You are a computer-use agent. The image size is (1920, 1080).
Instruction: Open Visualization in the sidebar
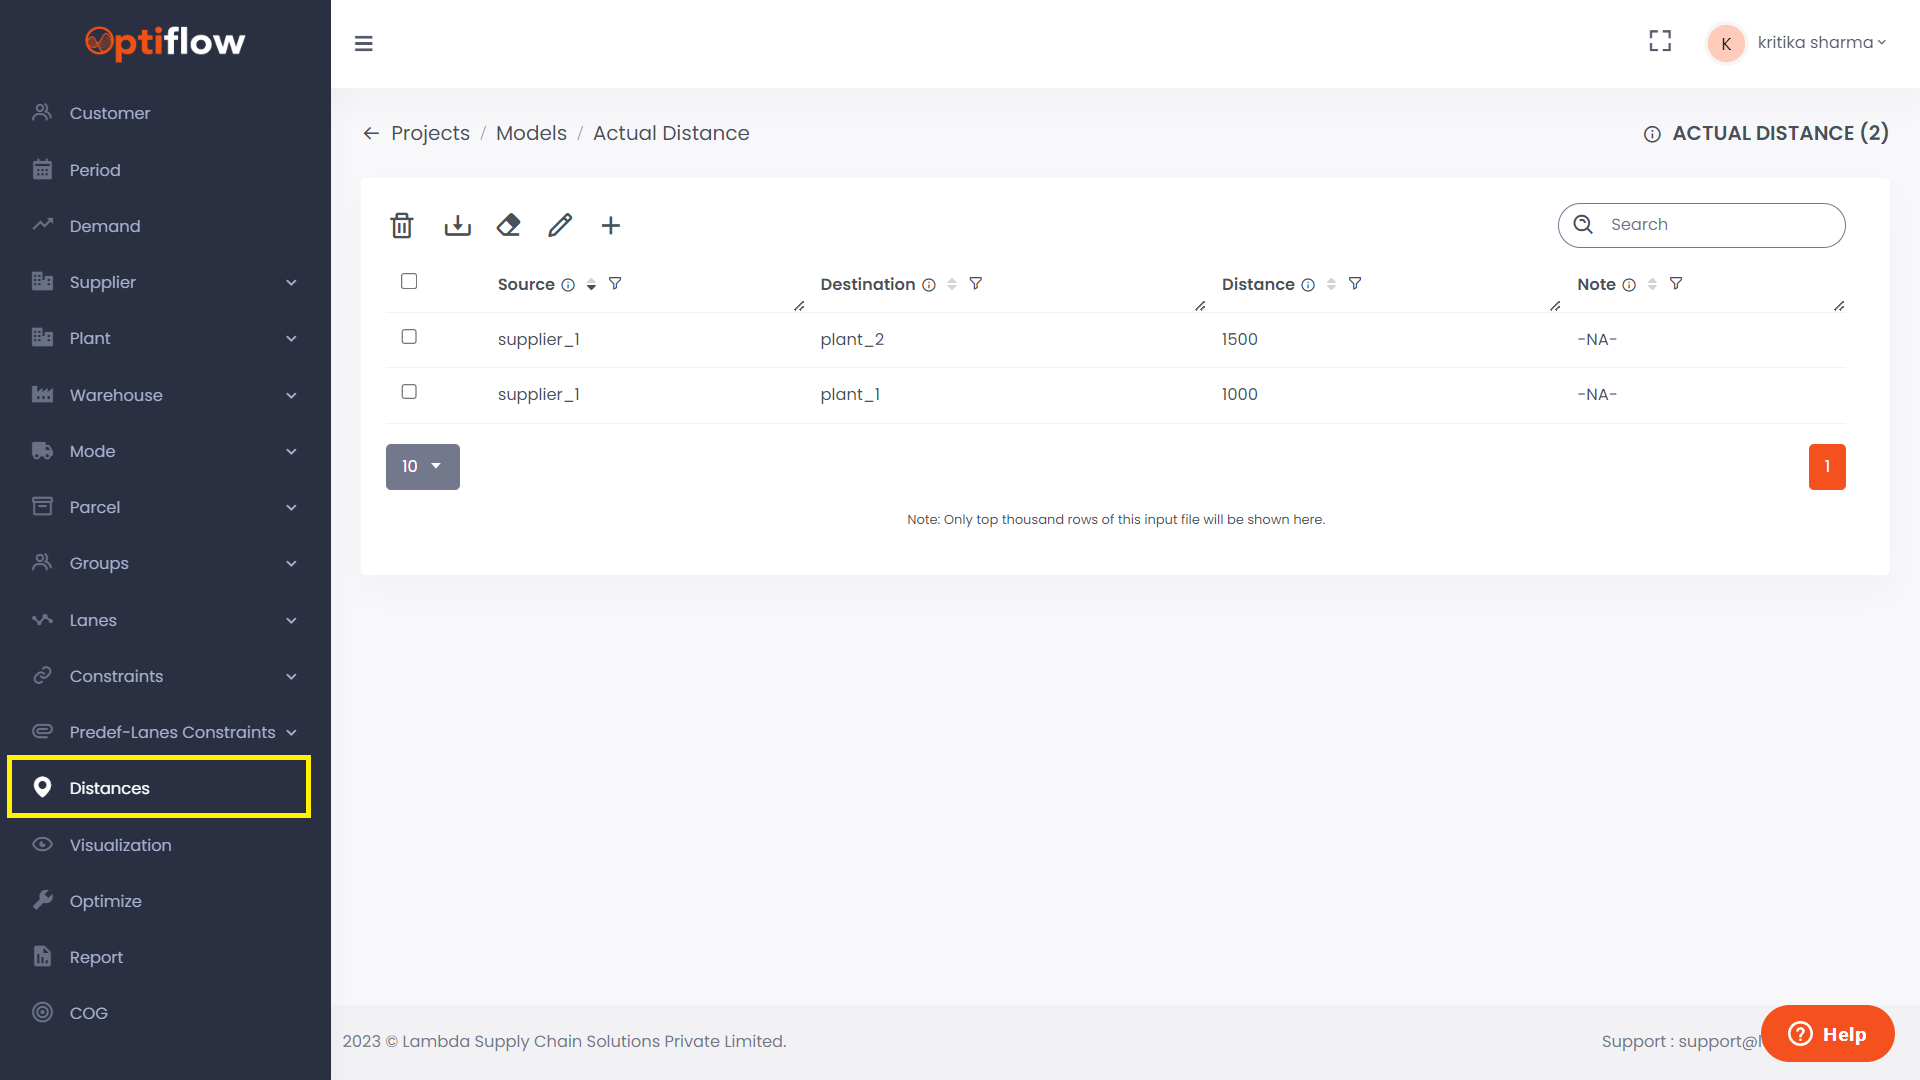[120, 845]
